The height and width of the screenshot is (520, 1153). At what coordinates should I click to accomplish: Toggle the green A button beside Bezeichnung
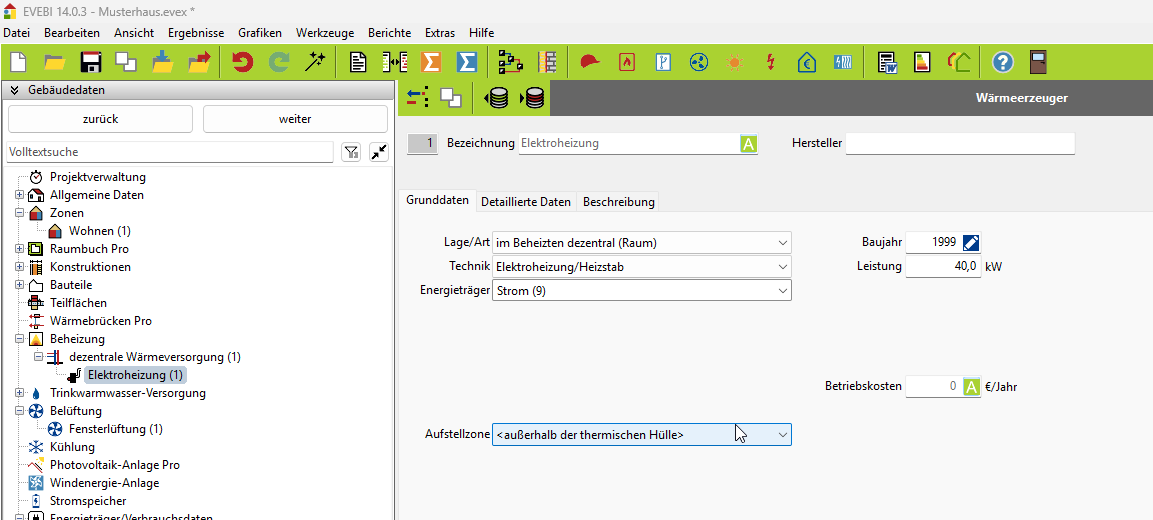coord(748,144)
